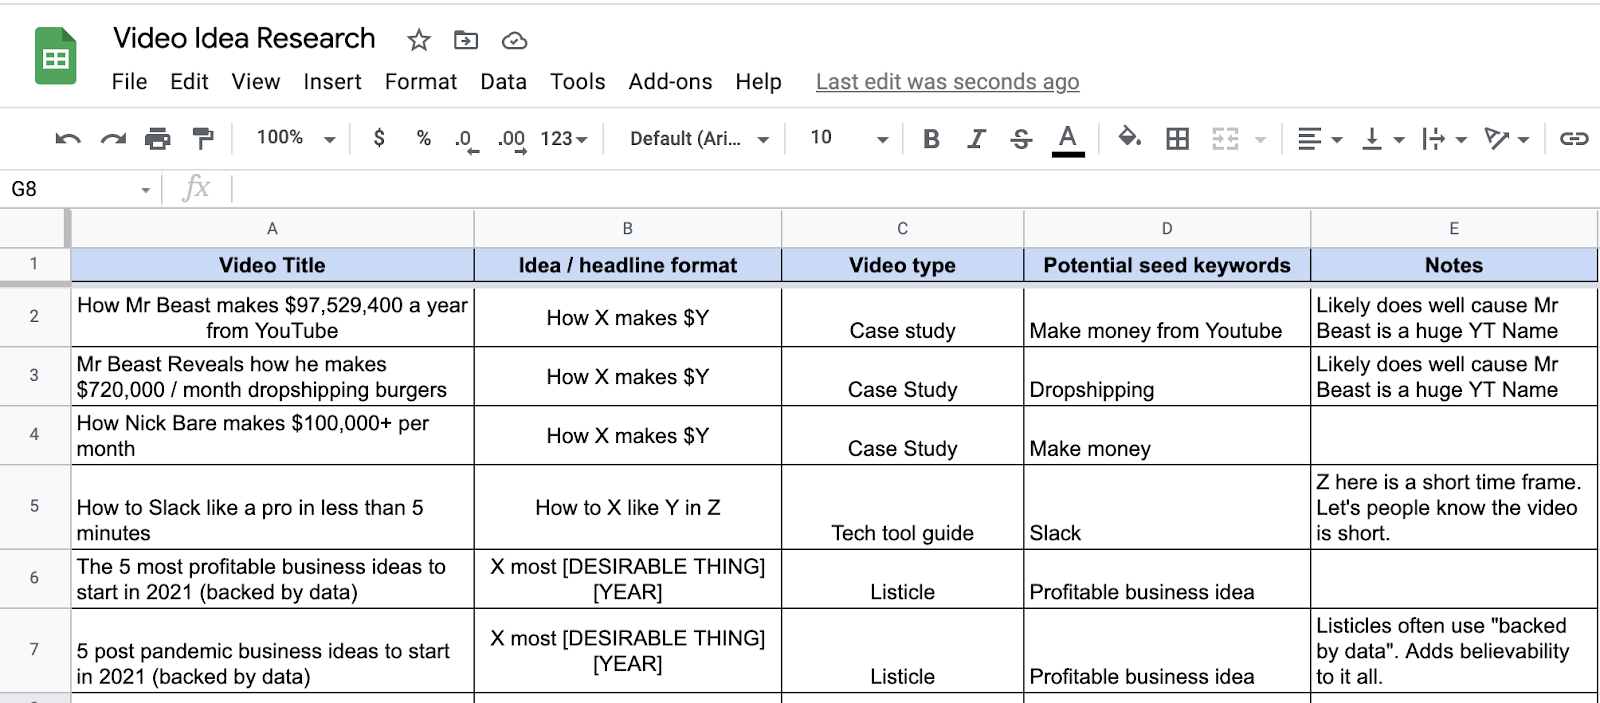
Task: Activate the paint format tool
Action: coord(203,138)
